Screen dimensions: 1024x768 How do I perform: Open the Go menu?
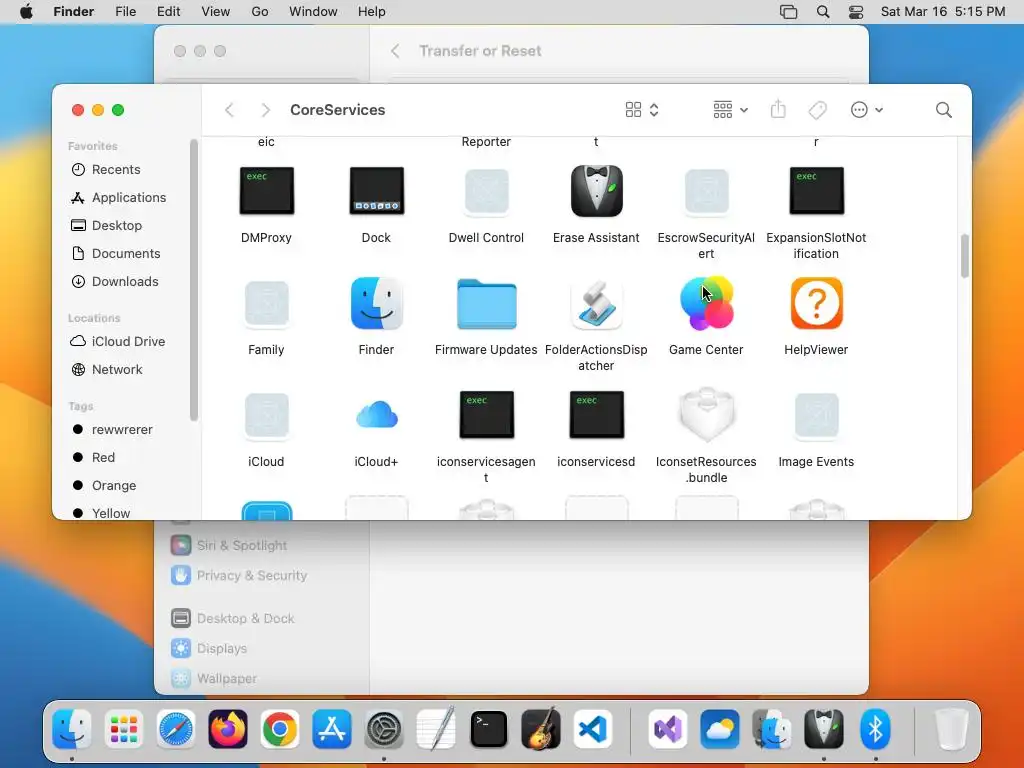[x=260, y=12]
